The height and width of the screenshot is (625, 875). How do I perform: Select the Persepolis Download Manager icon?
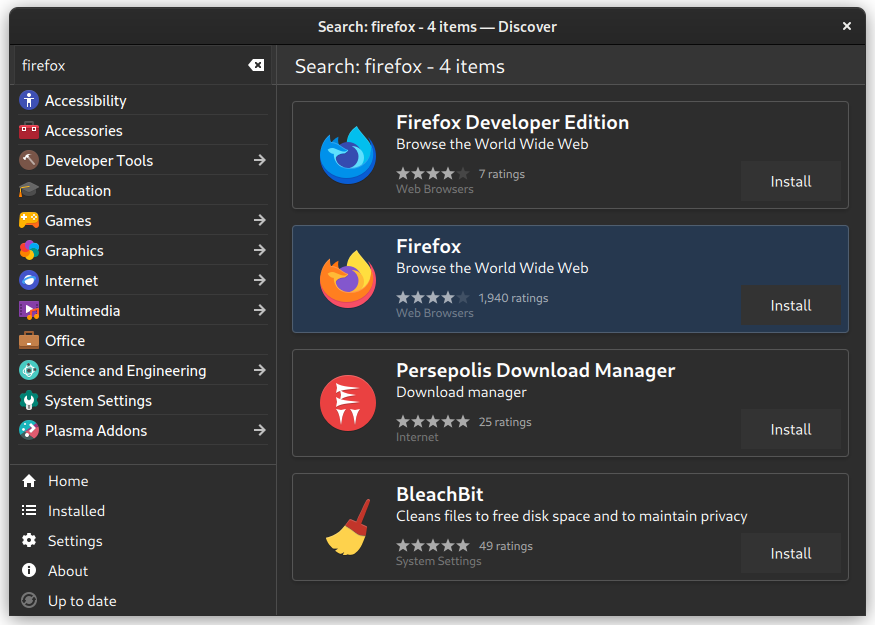click(x=347, y=402)
